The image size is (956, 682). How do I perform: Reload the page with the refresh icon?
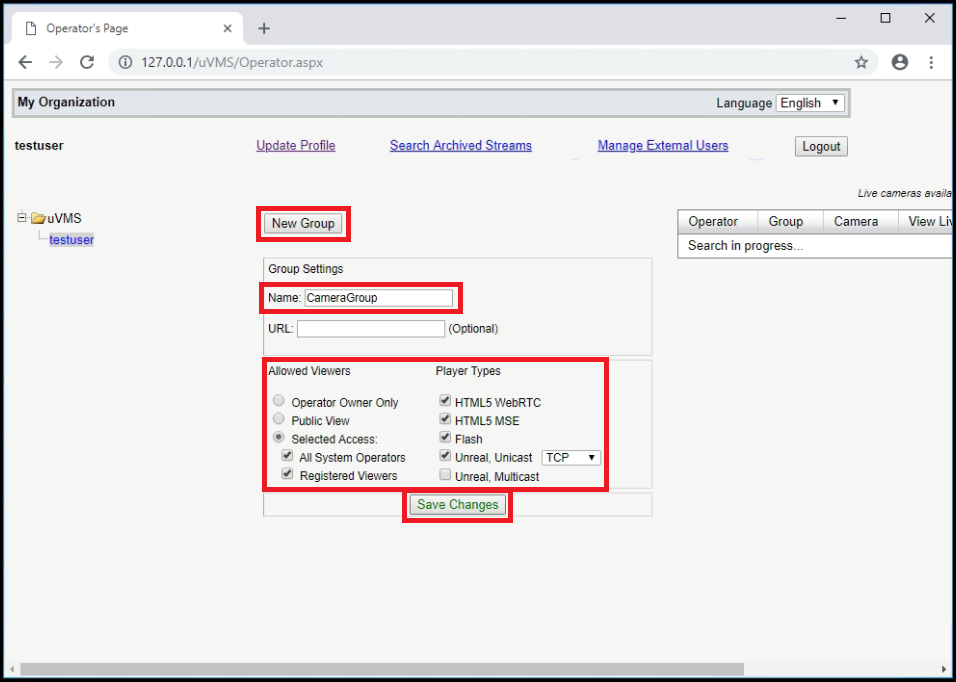(87, 62)
